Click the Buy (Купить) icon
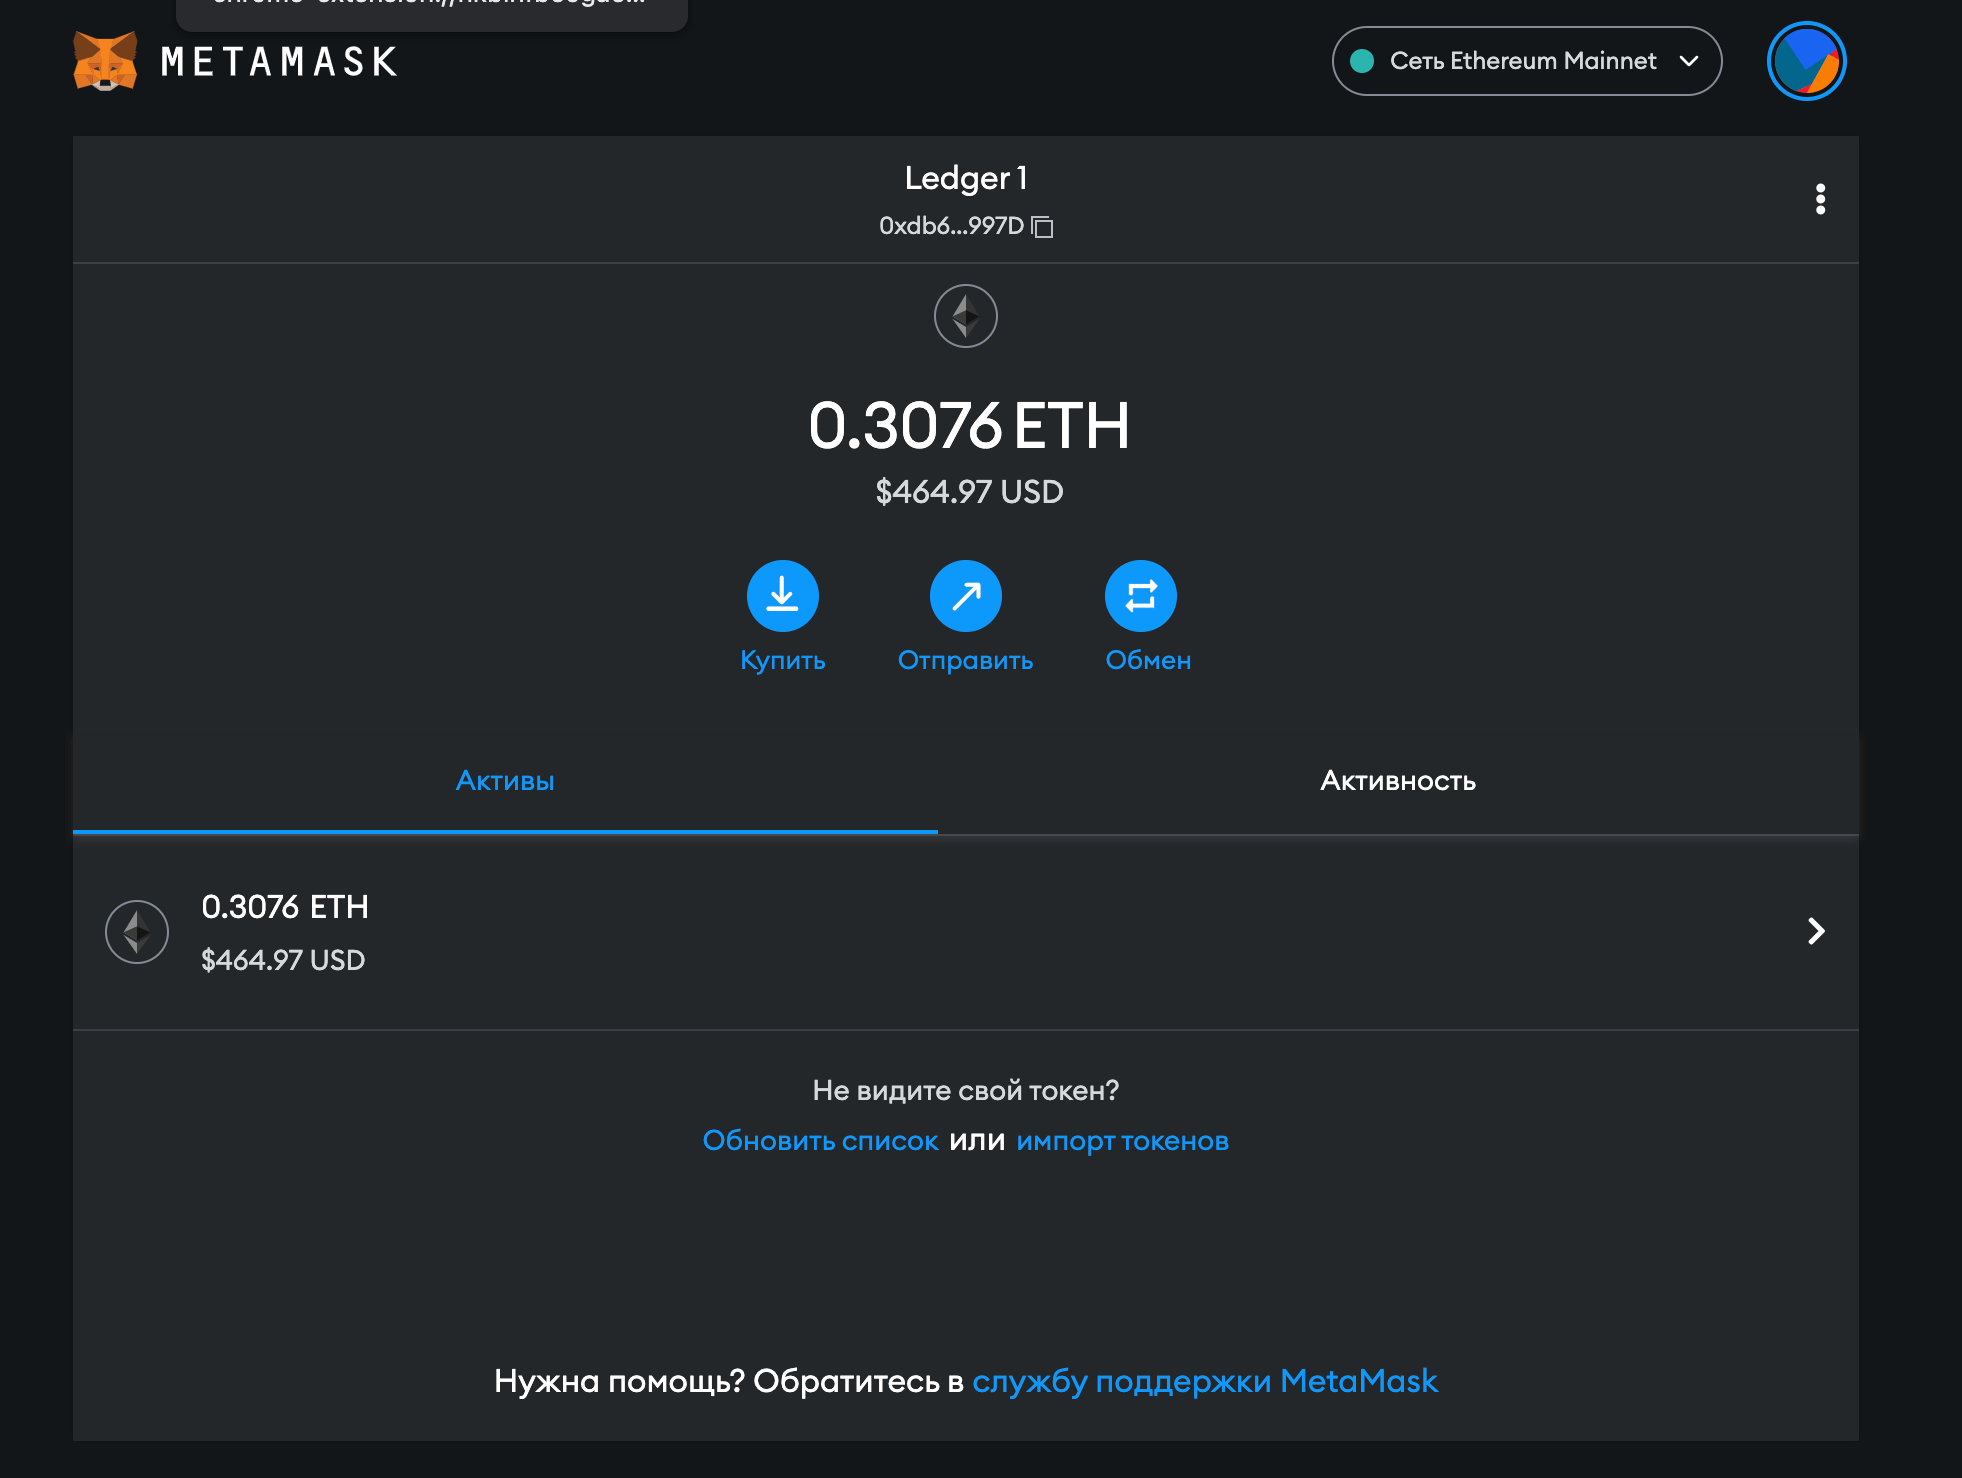This screenshot has width=1962, height=1478. (x=784, y=596)
